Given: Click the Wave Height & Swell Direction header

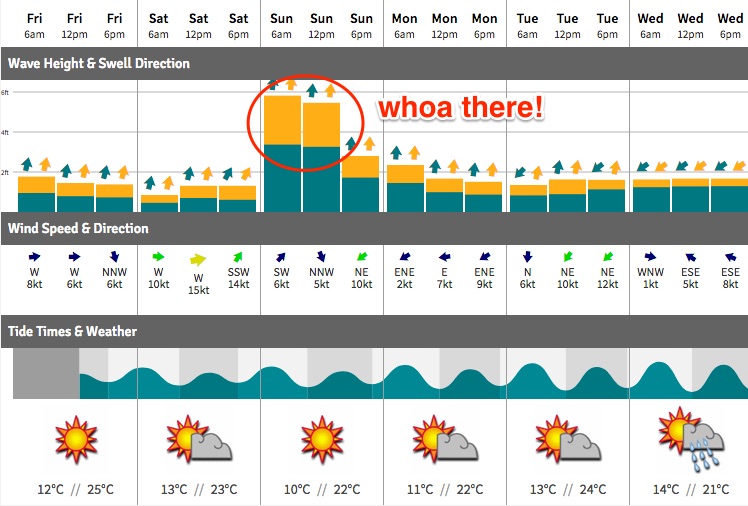Looking at the screenshot, I should (374, 63).
